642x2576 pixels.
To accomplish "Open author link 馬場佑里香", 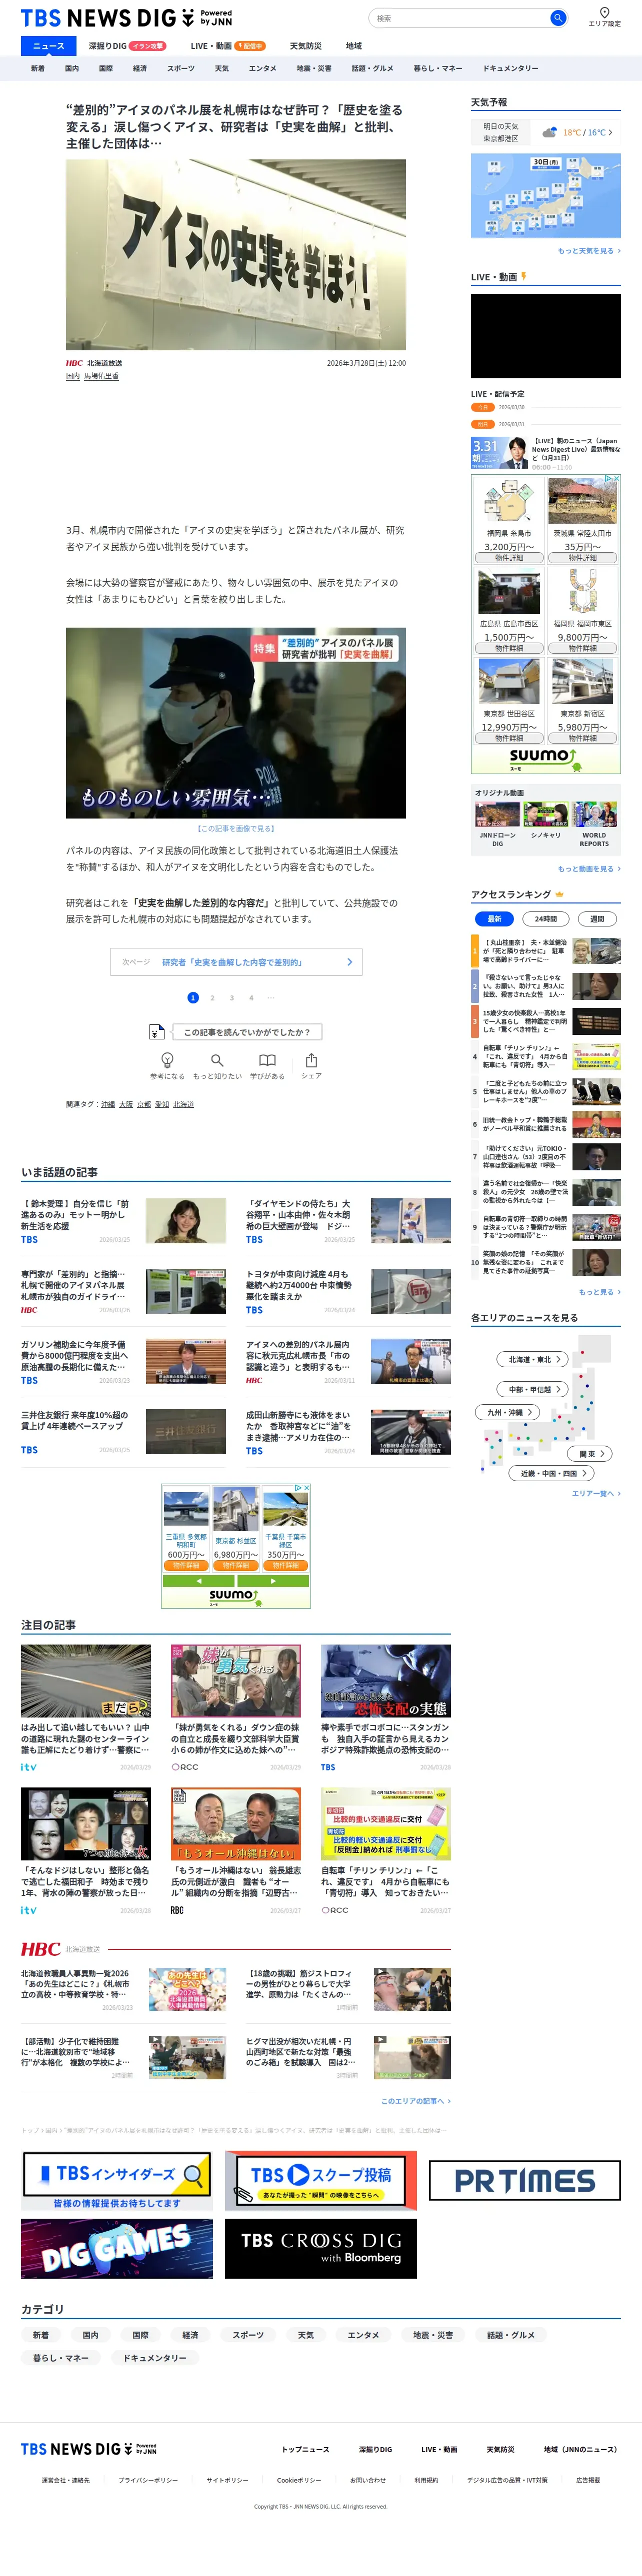I will tap(101, 376).
